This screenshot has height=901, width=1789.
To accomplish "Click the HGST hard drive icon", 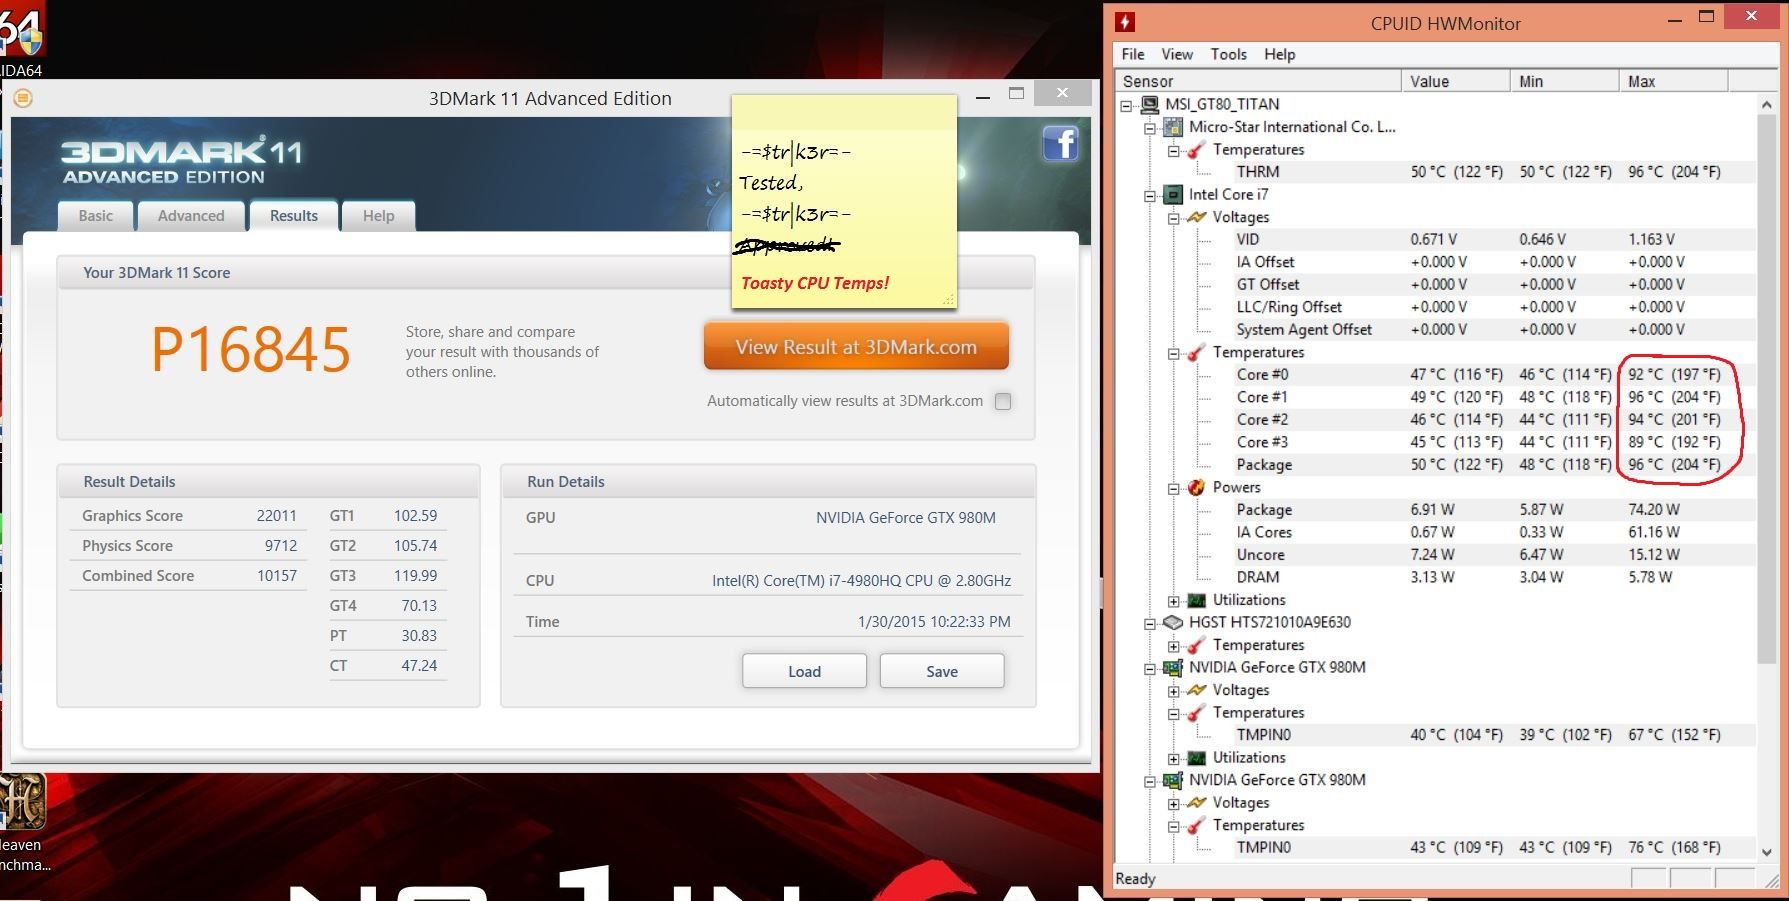I will [1173, 622].
